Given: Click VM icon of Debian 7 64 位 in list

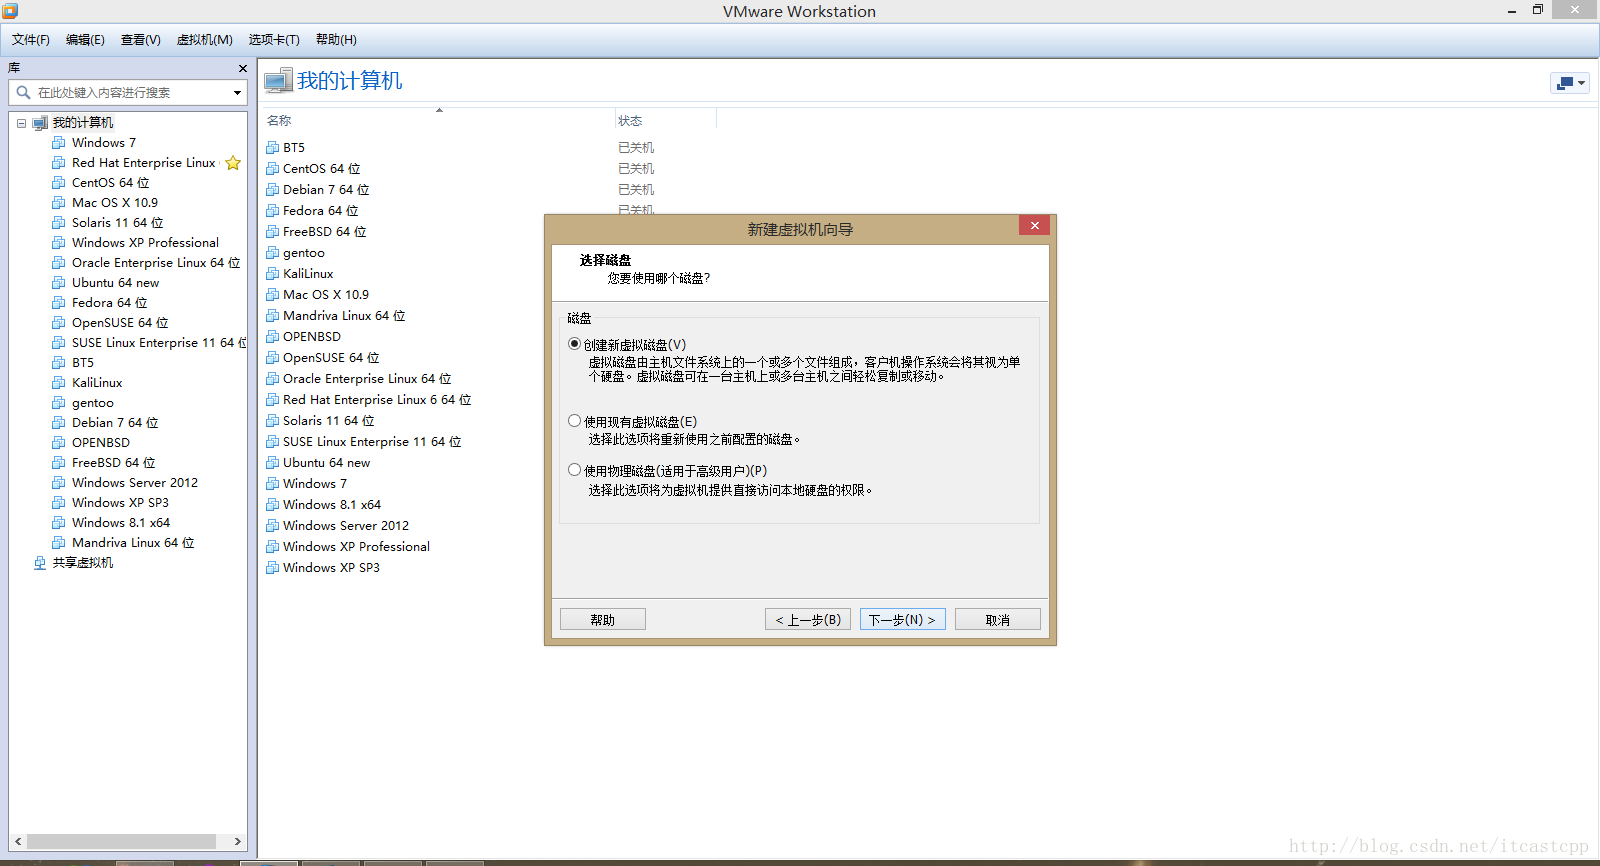Looking at the screenshot, I should point(273,190).
